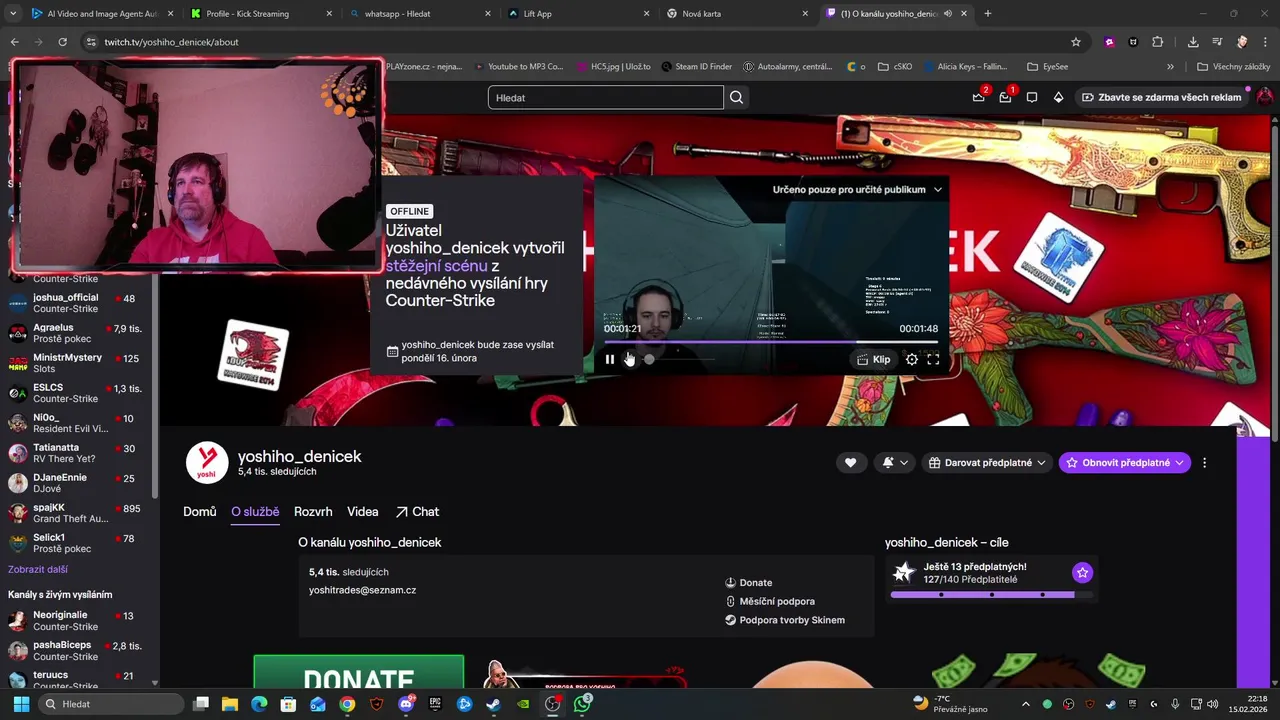
Task: Pause the highlight video player
Action: pos(610,359)
